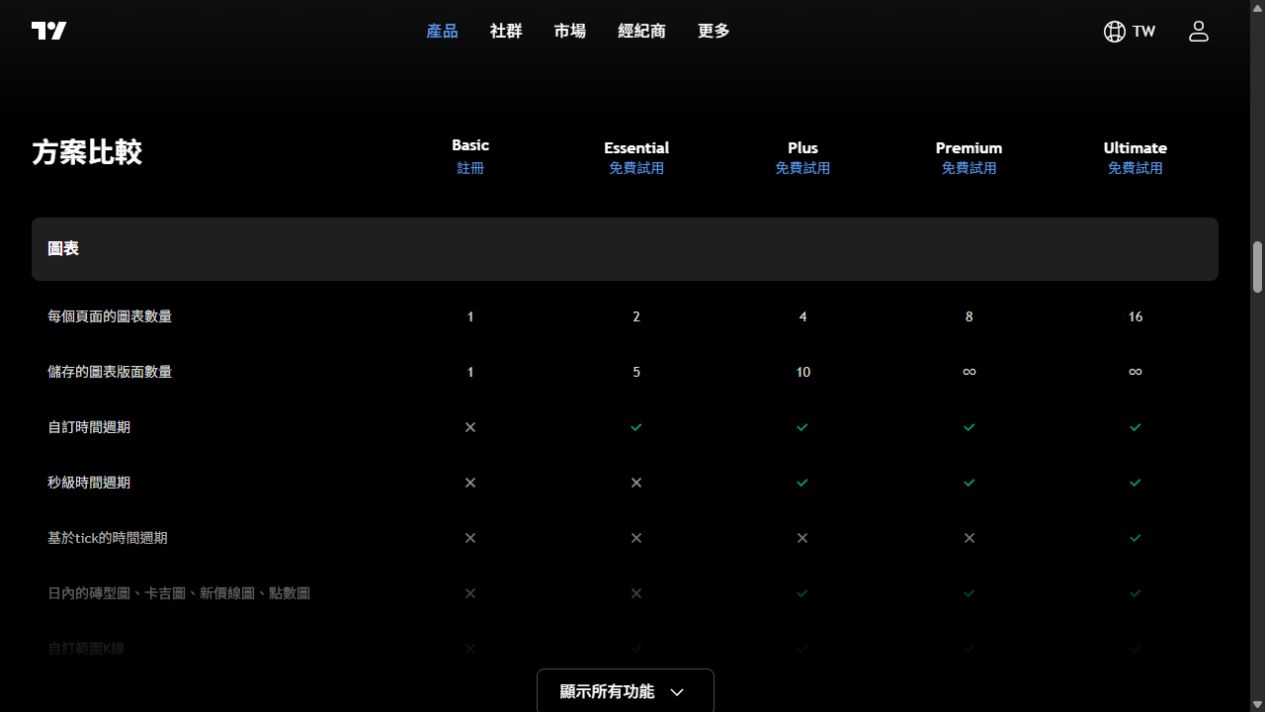Click the 10 saved layouts value for Plus
Viewport: 1265px width, 712px height.
(802, 372)
